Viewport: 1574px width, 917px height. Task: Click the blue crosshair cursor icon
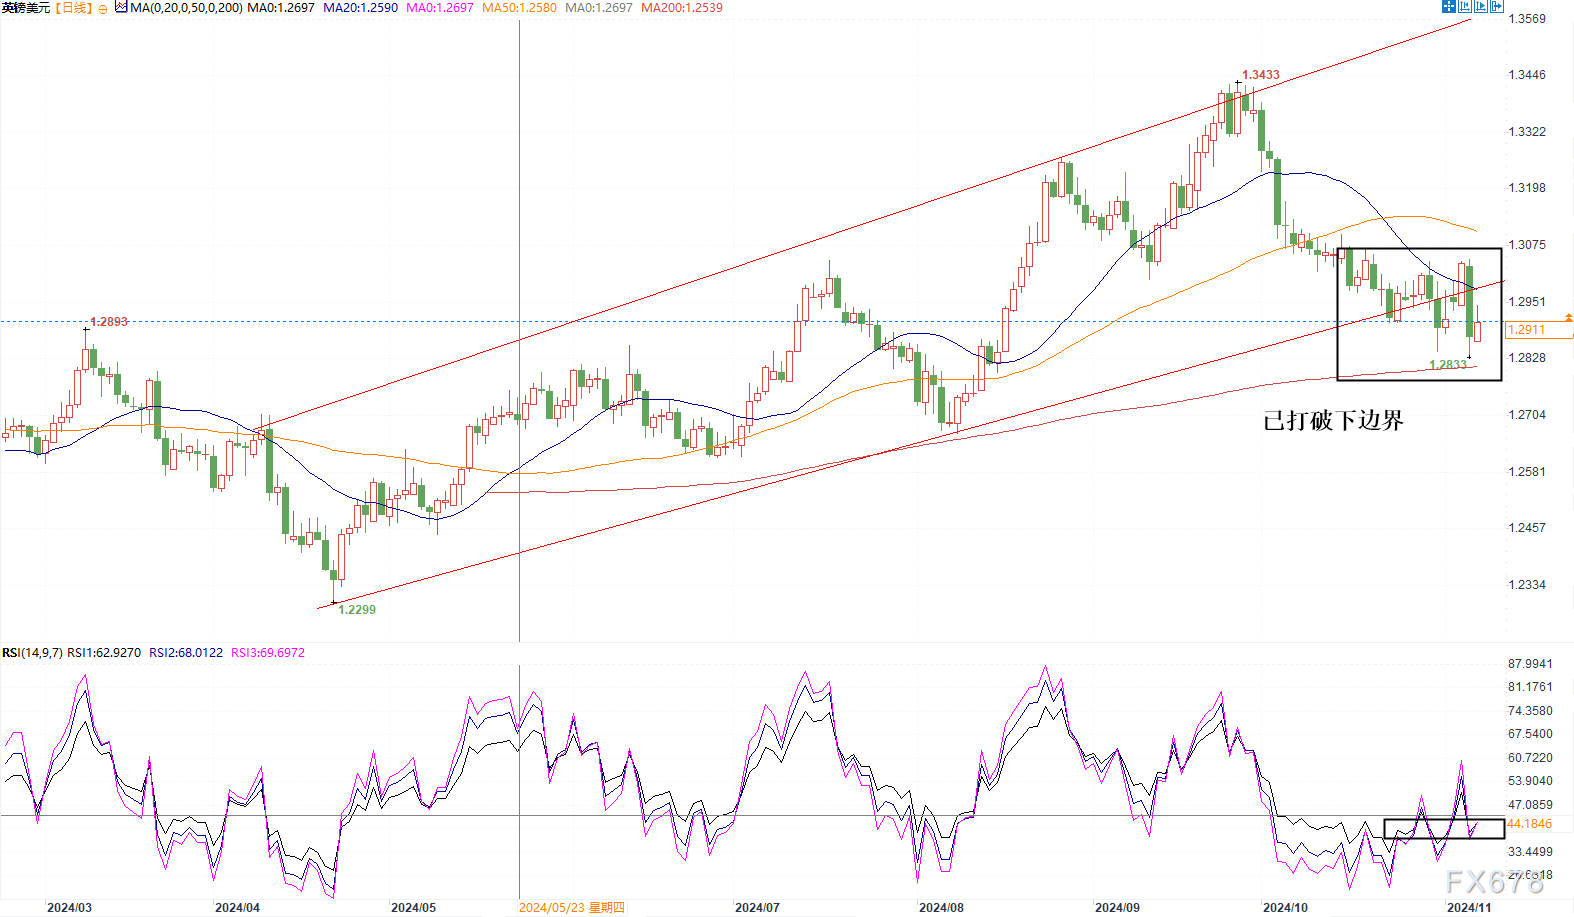1449,6
